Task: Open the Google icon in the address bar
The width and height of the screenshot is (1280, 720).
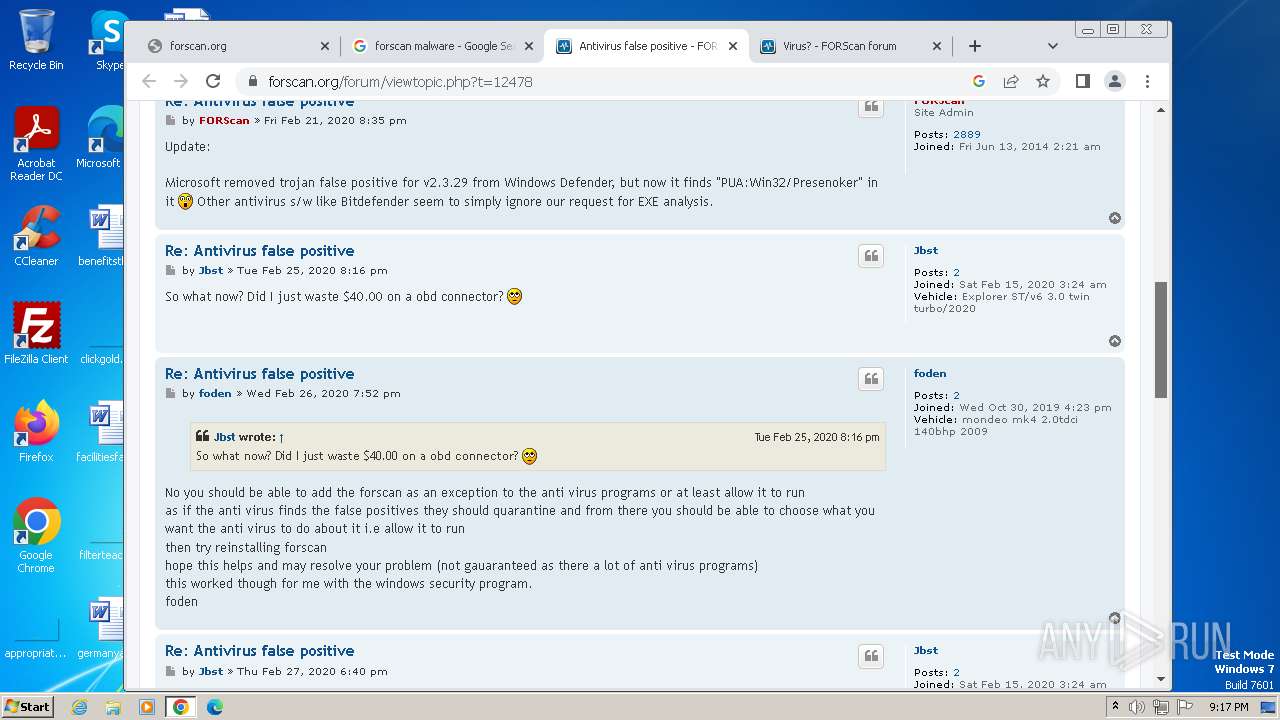Action: (979, 81)
